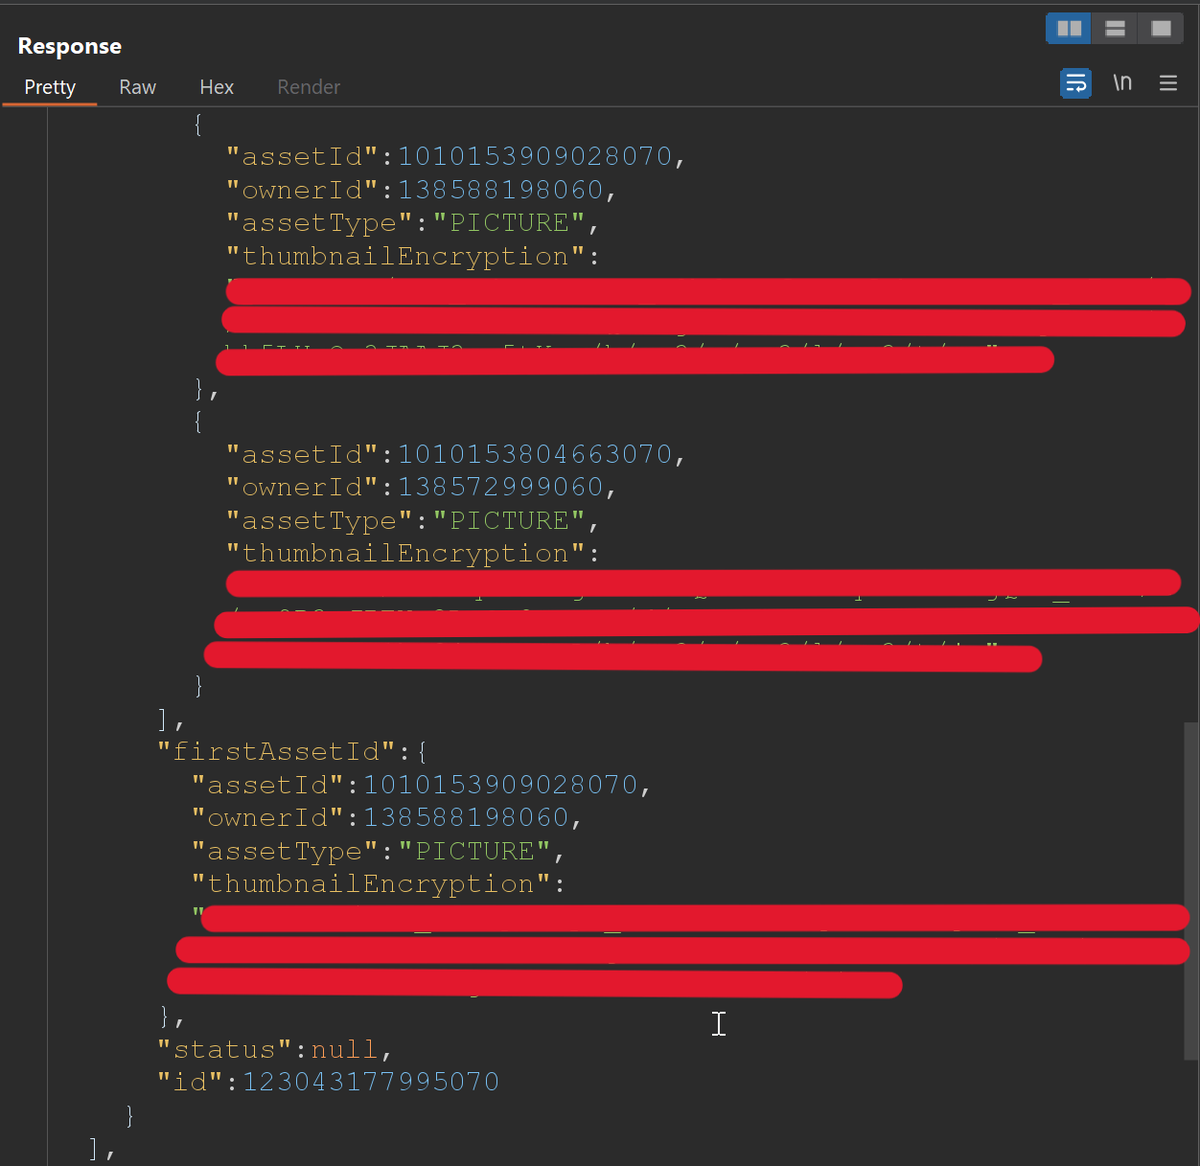Click ownerId value 138572999060
The image size is (1200, 1166).
click(501, 488)
